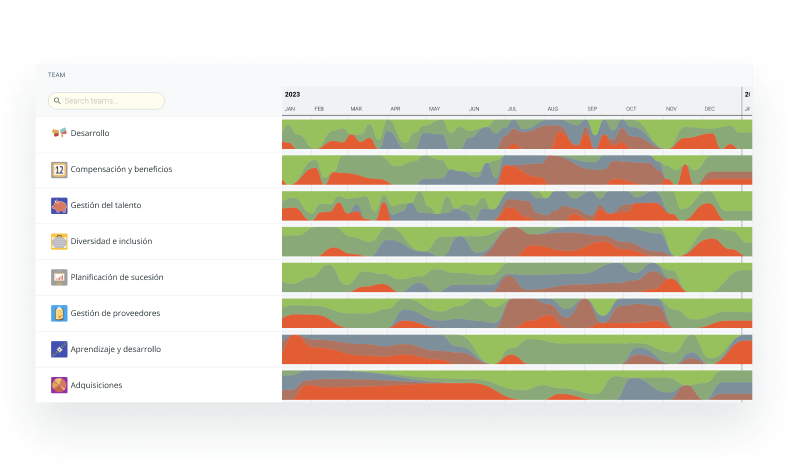Select the Gestión de proveedores team name
The image size is (787, 467).
(115, 313)
